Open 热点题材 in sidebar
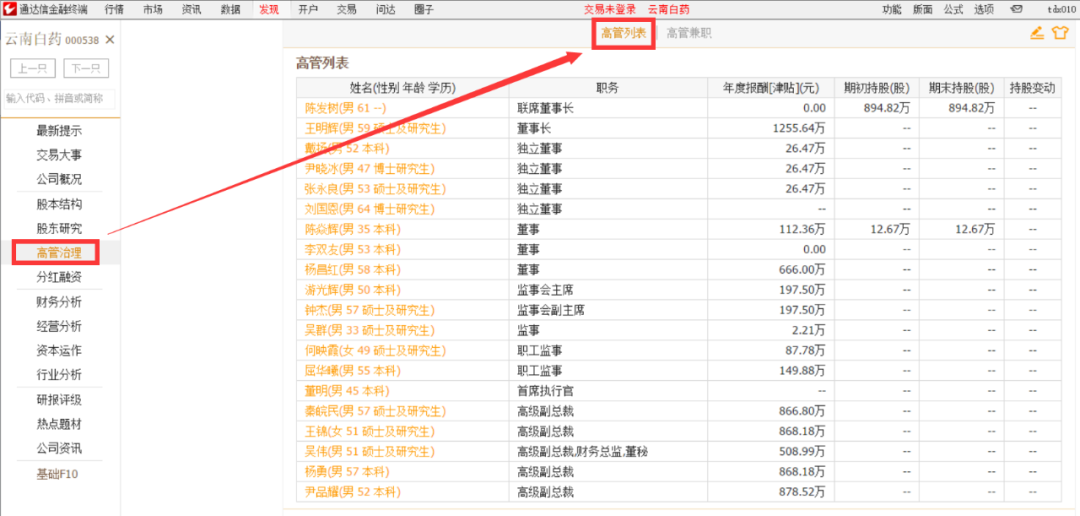The height and width of the screenshot is (516, 1080). coord(59,424)
